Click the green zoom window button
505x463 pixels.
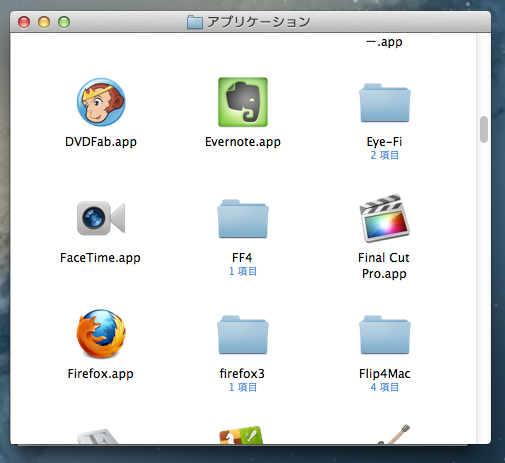tap(64, 22)
